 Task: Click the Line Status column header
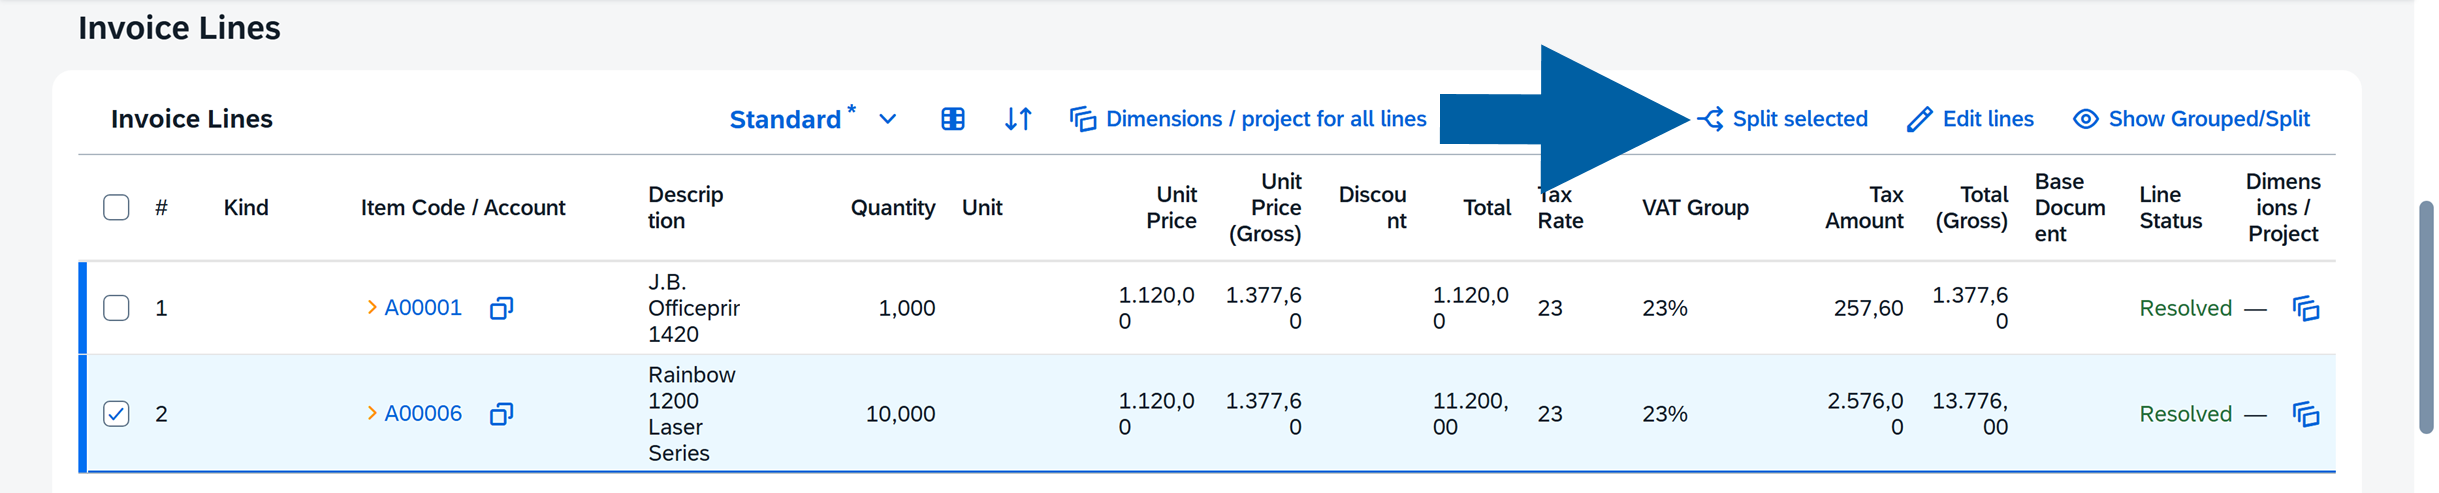tap(2171, 208)
